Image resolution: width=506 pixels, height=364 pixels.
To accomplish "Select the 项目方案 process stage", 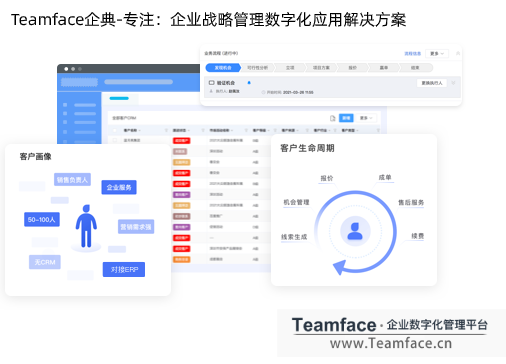I will pyautogui.click(x=321, y=68).
